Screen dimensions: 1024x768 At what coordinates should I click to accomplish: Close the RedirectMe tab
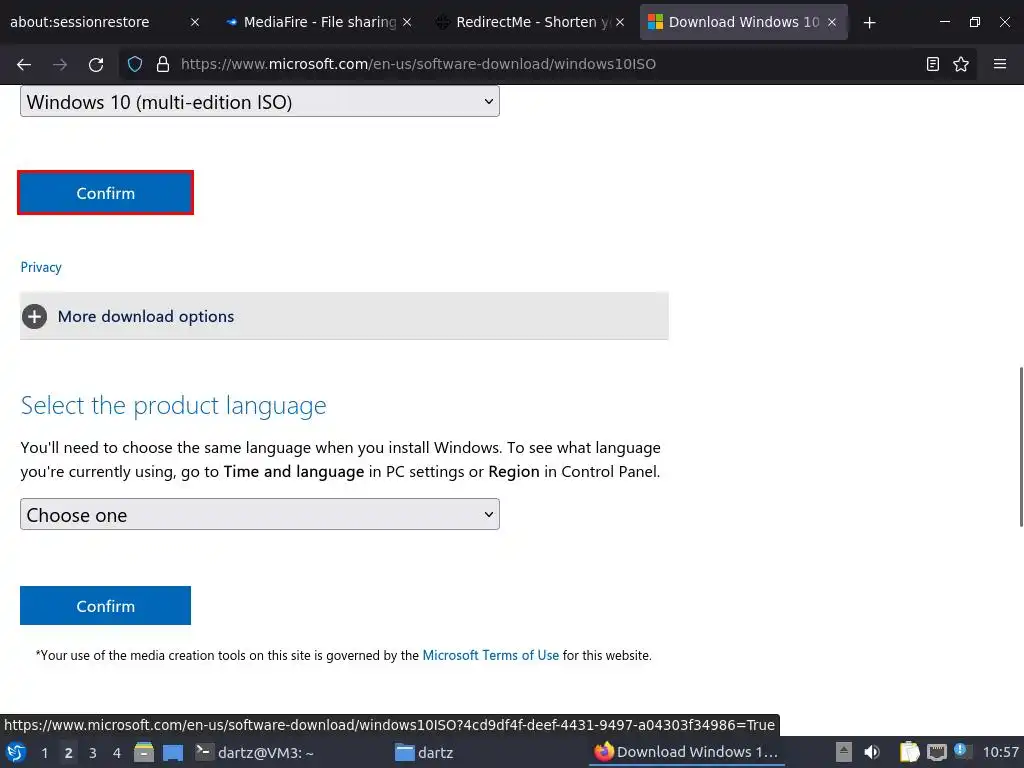620,22
